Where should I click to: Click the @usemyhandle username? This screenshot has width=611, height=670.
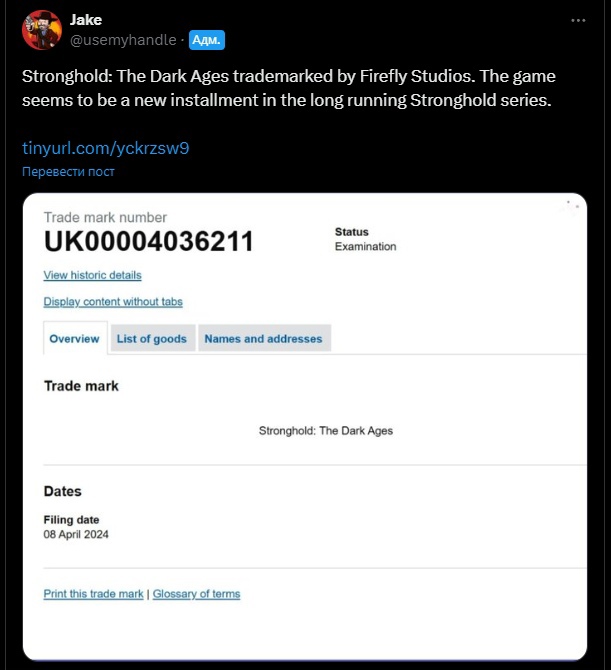pyautogui.click(x=124, y=40)
